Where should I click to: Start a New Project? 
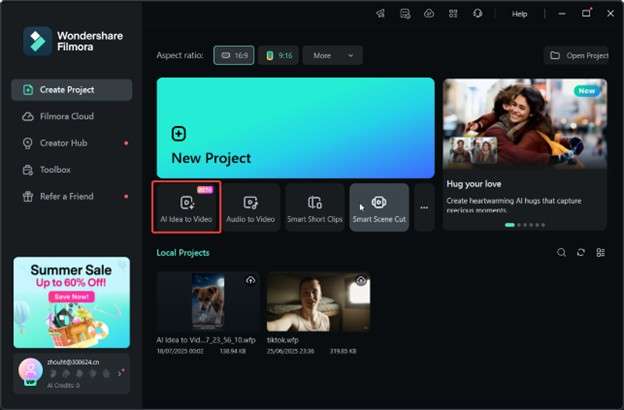click(296, 128)
